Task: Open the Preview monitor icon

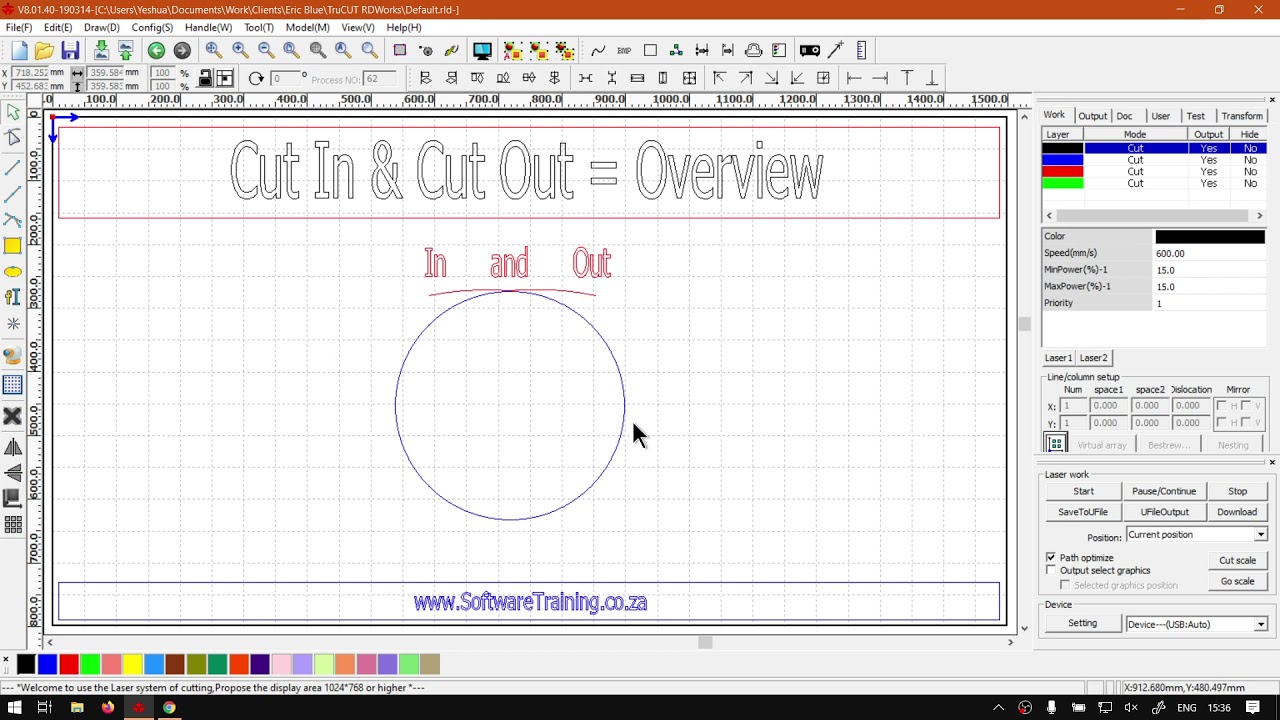Action: [482, 51]
